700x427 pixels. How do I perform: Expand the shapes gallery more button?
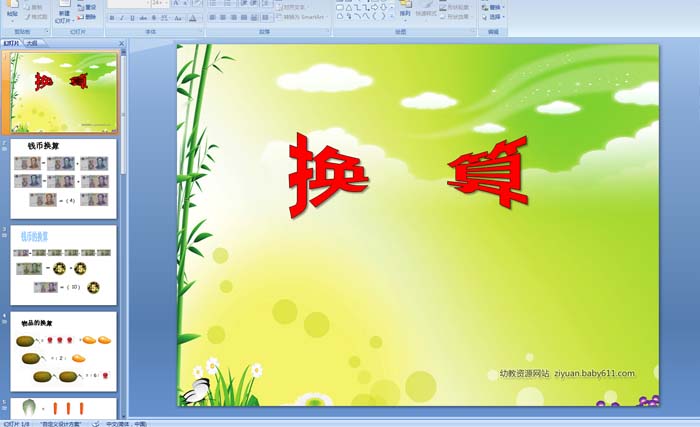(x=392, y=17)
